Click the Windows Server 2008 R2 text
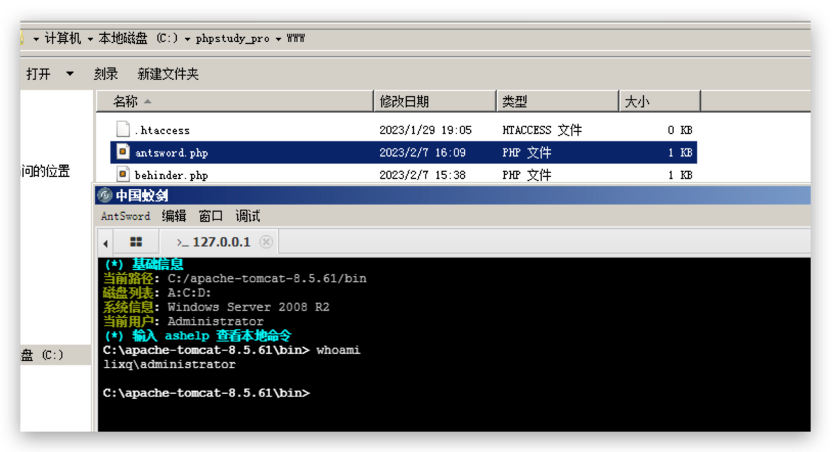Screen dimensions: 832x452 [x=248, y=307]
